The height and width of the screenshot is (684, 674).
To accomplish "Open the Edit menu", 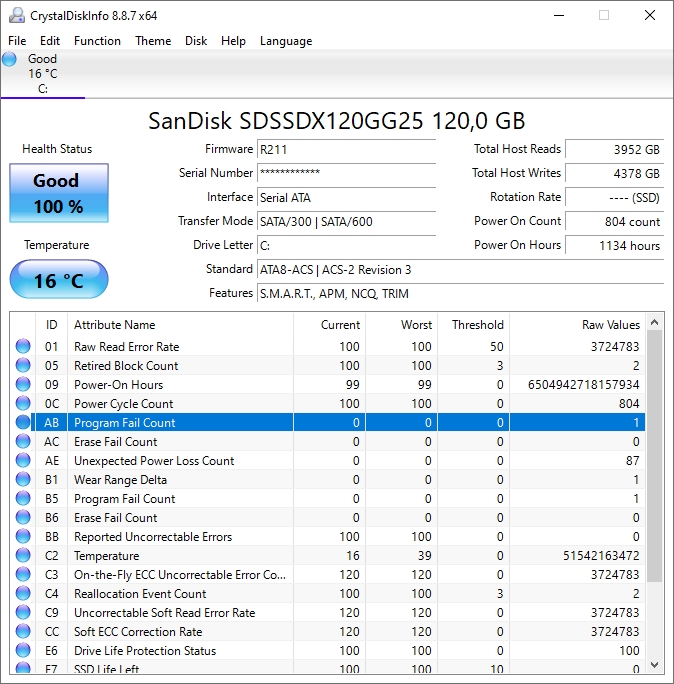I will 50,41.
